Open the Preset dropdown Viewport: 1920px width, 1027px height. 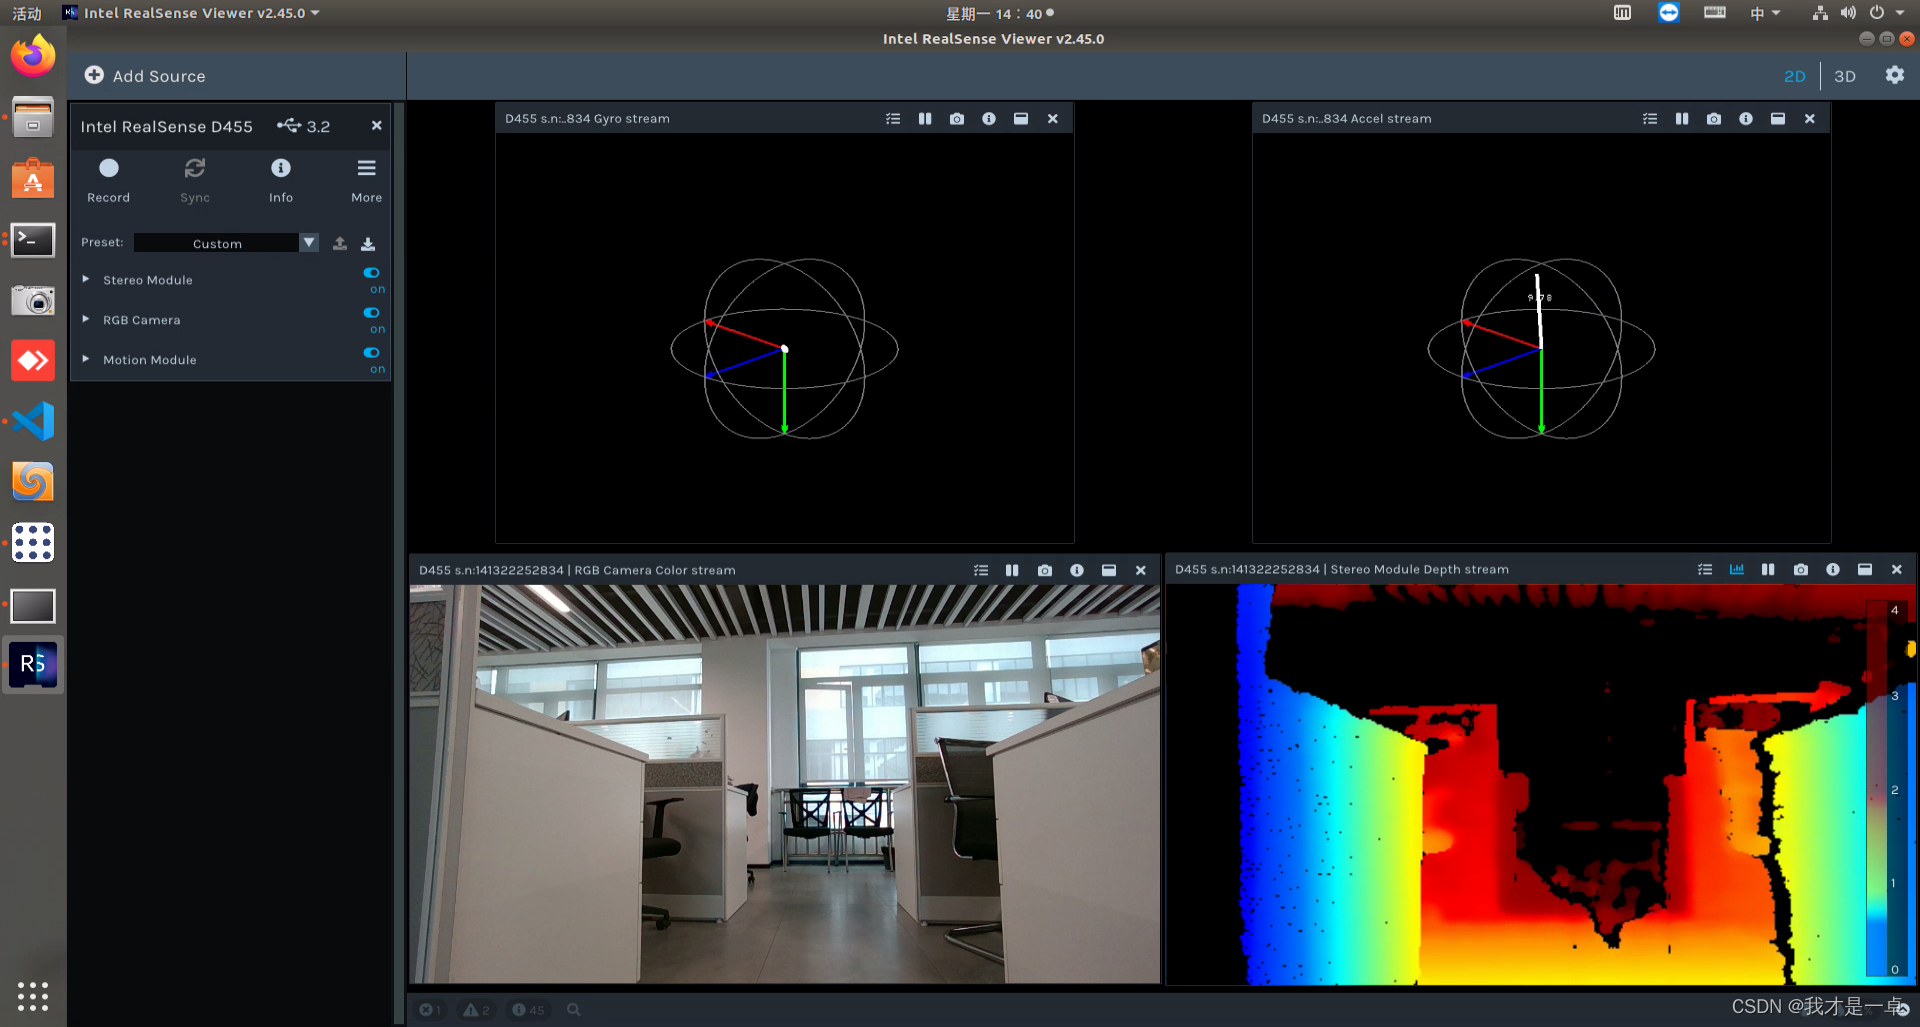click(309, 242)
